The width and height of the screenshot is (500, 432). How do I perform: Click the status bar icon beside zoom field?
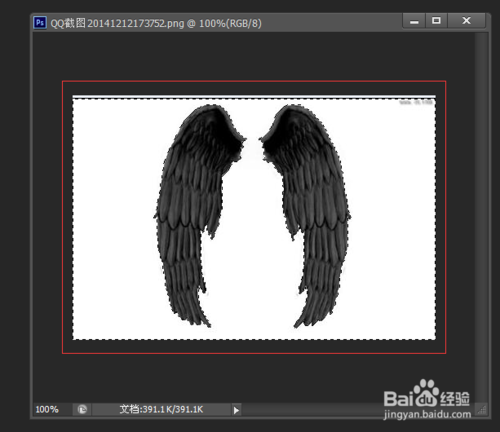pyautogui.click(x=82, y=409)
